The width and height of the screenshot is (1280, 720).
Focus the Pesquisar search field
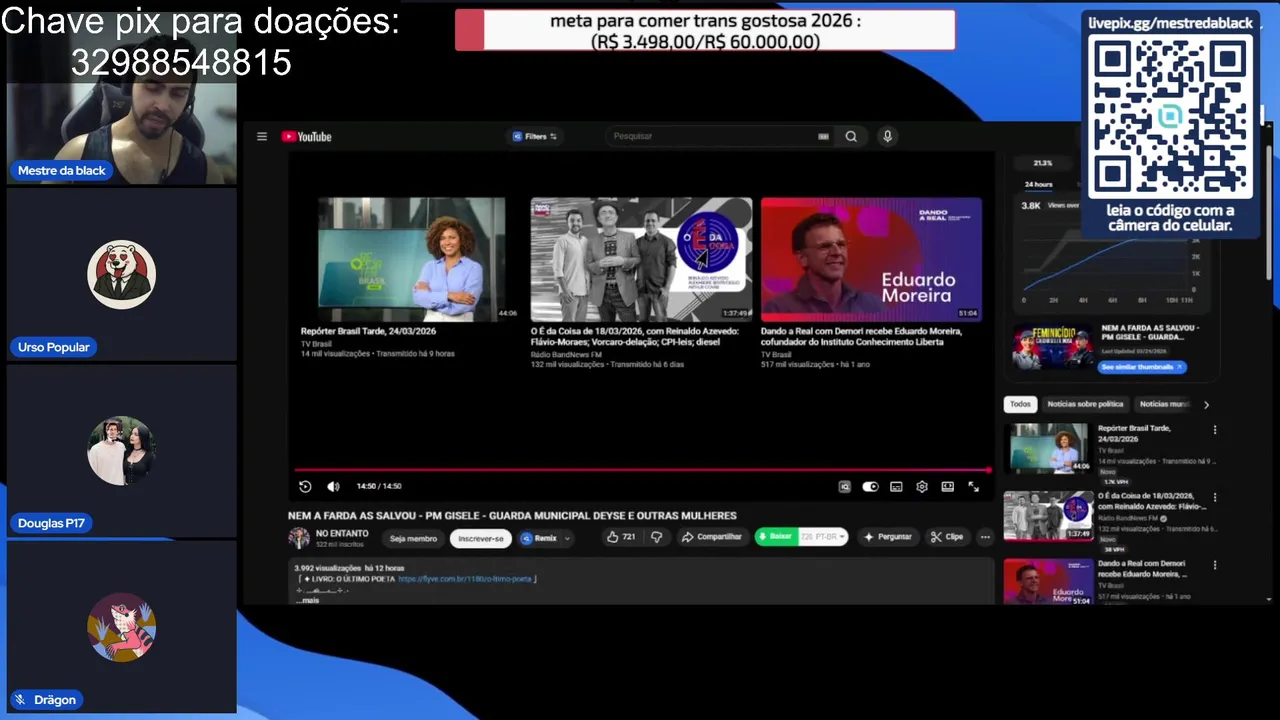point(711,136)
